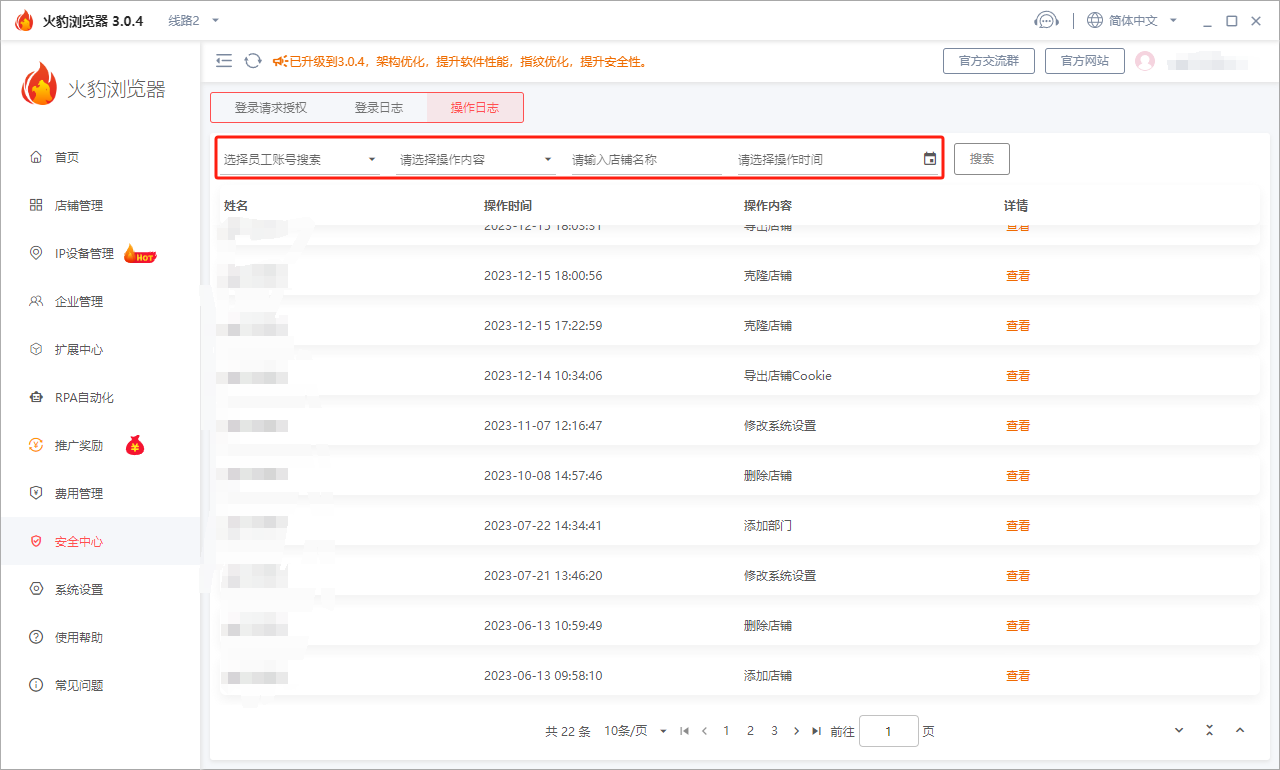Image resolution: width=1280 pixels, height=770 pixels.
Task: Jump to the last page of results
Action: tap(817, 731)
